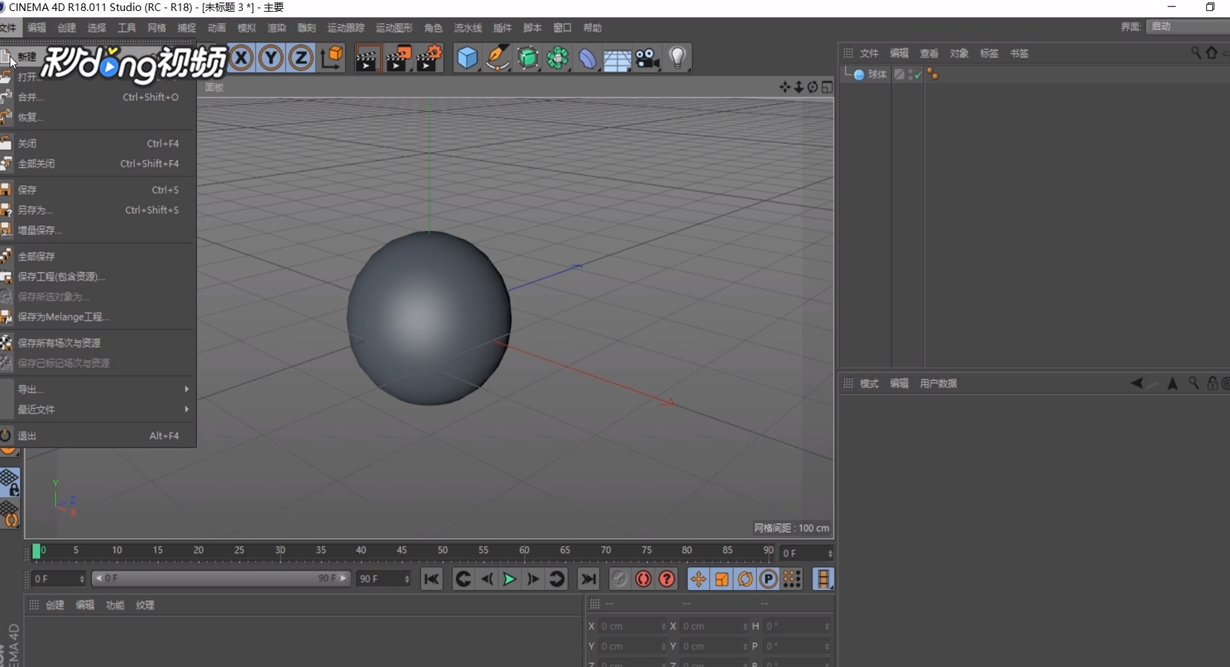This screenshot has width=1230, height=667.
Task: Click attribute manager back arrow
Action: pos(1137,383)
